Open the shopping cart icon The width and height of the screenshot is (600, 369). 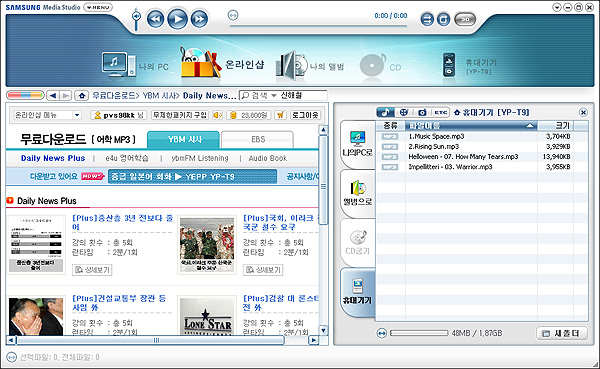280,115
